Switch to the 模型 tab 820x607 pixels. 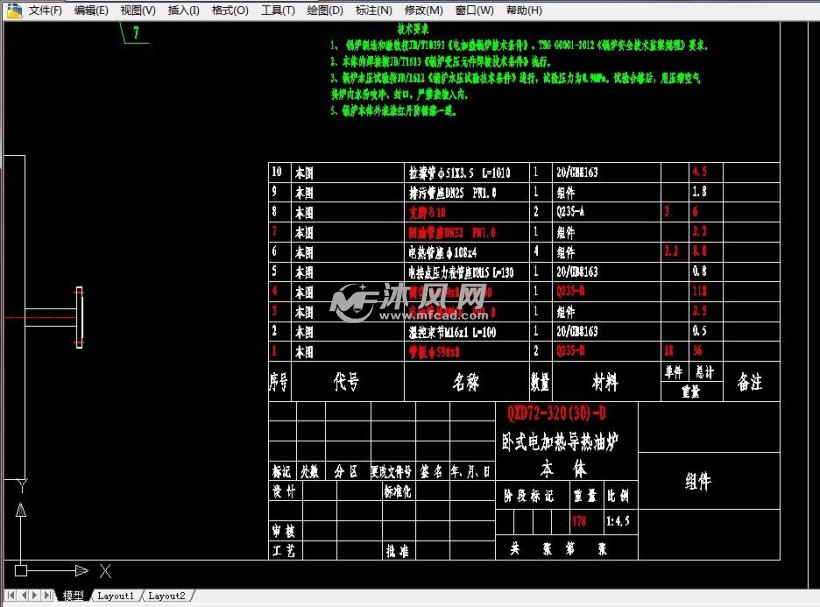73,596
